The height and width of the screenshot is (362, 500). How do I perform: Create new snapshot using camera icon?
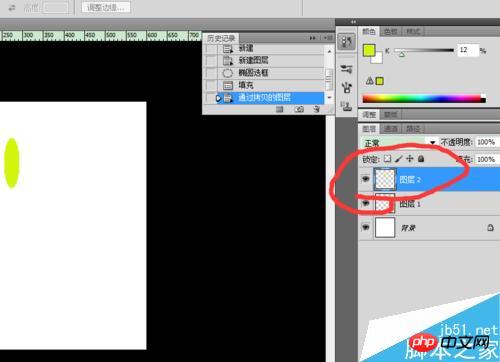point(299,109)
